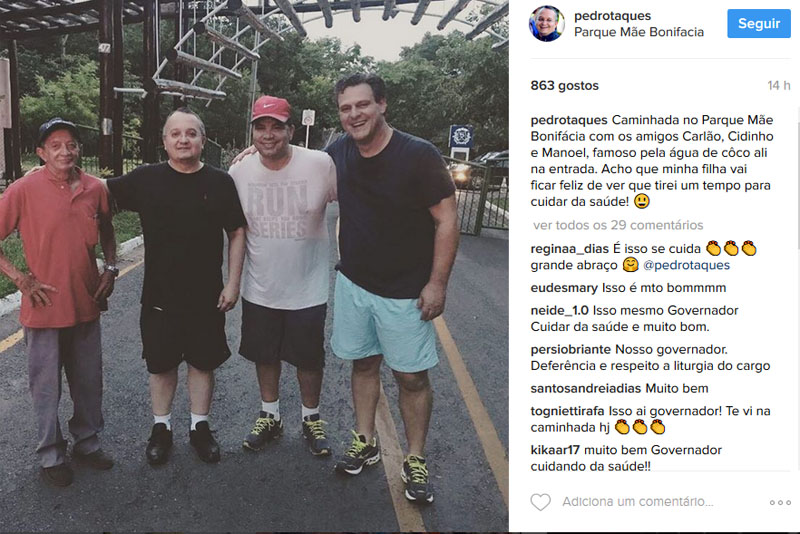Open the @pedrotaques mention in the comment
Screen dimensions: 800x534
[686, 265]
